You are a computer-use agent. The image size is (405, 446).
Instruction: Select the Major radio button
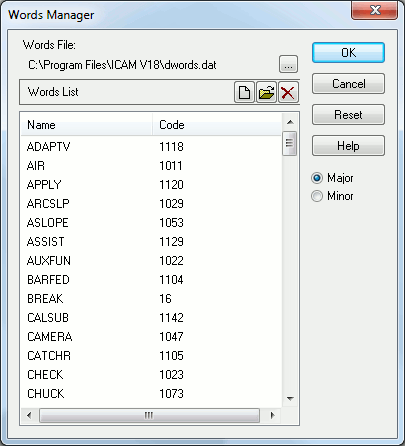click(x=317, y=178)
